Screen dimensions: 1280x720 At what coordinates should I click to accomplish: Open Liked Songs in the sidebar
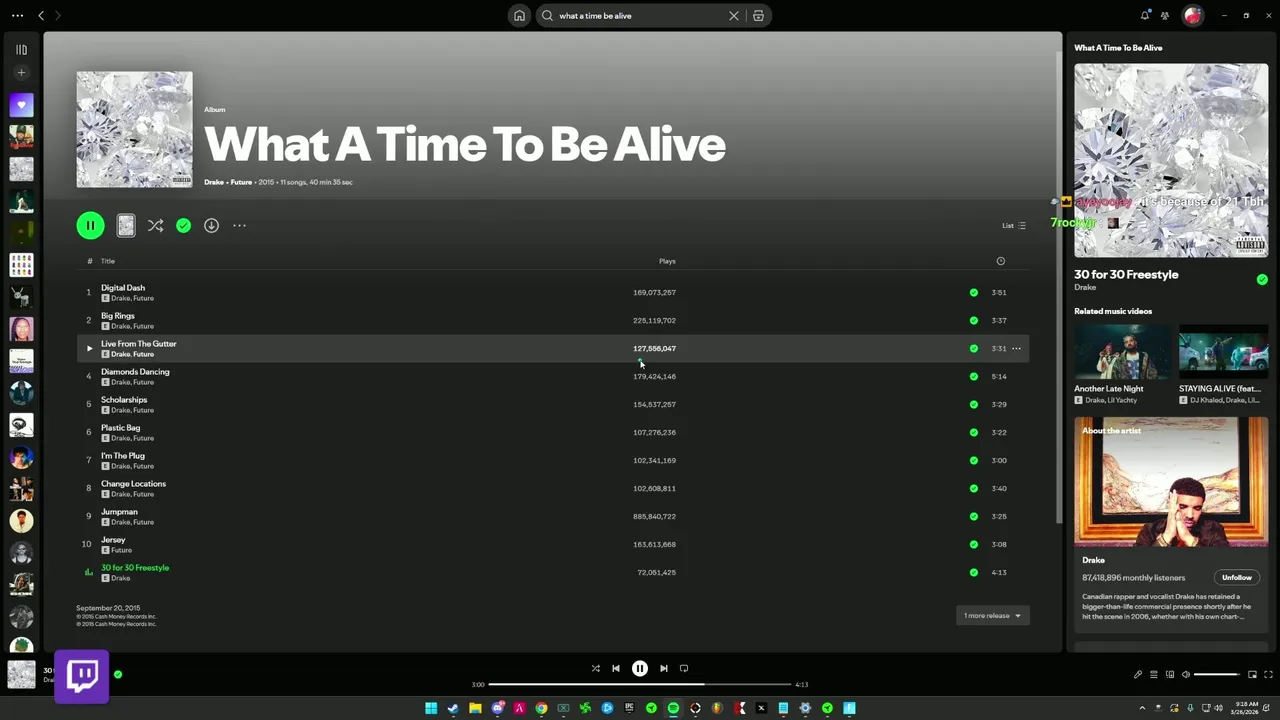coord(21,105)
